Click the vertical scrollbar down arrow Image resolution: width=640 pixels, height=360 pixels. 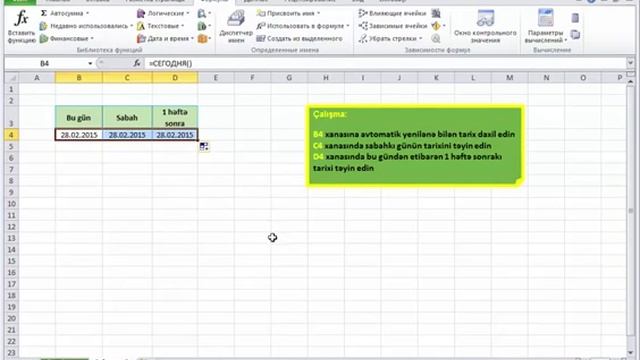(x=631, y=353)
